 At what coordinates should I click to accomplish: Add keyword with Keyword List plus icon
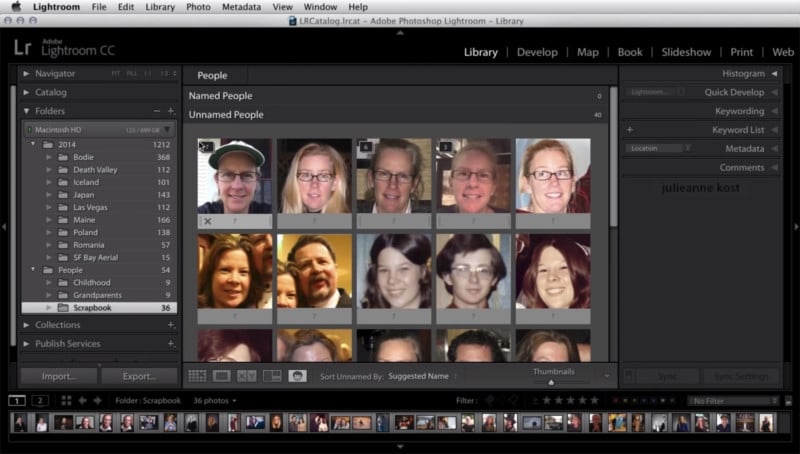click(x=630, y=130)
